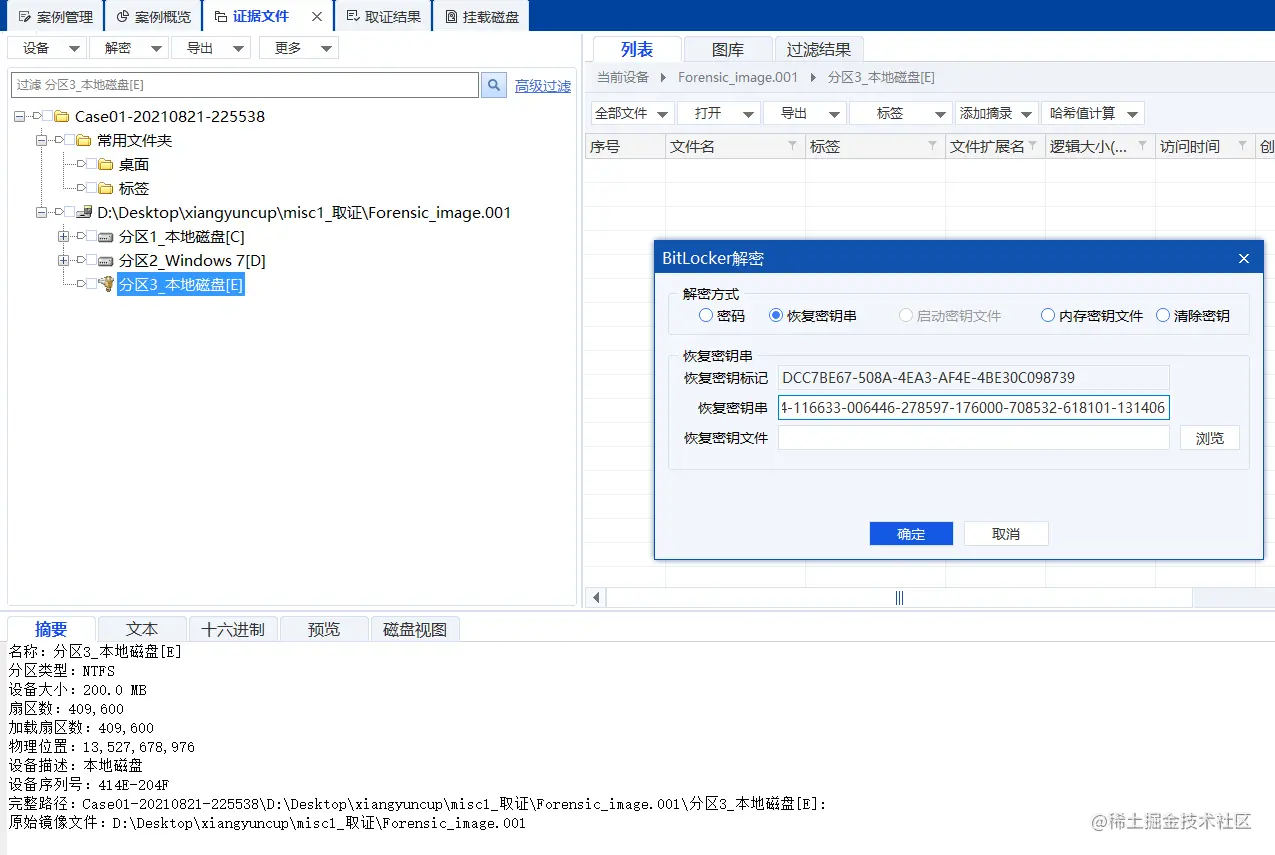This screenshot has width=1275, height=855.
Task: Open the 十六进制 view tab
Action: click(232, 628)
